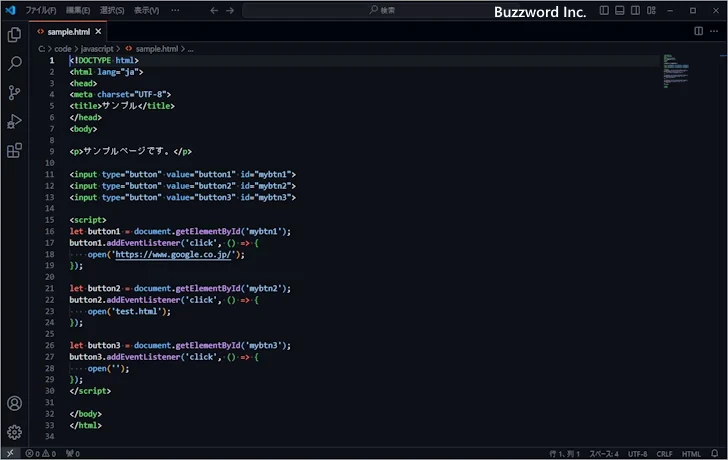The height and width of the screenshot is (460, 728).
Task: Click button3.addEventListener on line 27
Action: pos(124,357)
